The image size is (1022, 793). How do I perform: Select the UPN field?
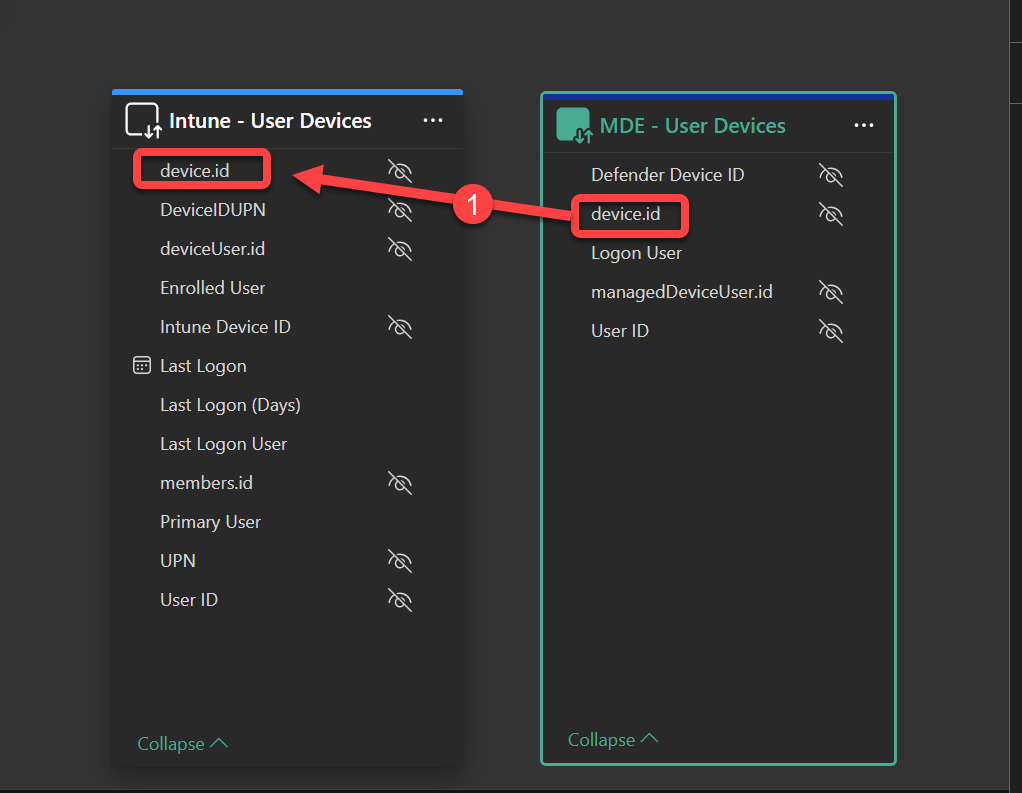[178, 561]
